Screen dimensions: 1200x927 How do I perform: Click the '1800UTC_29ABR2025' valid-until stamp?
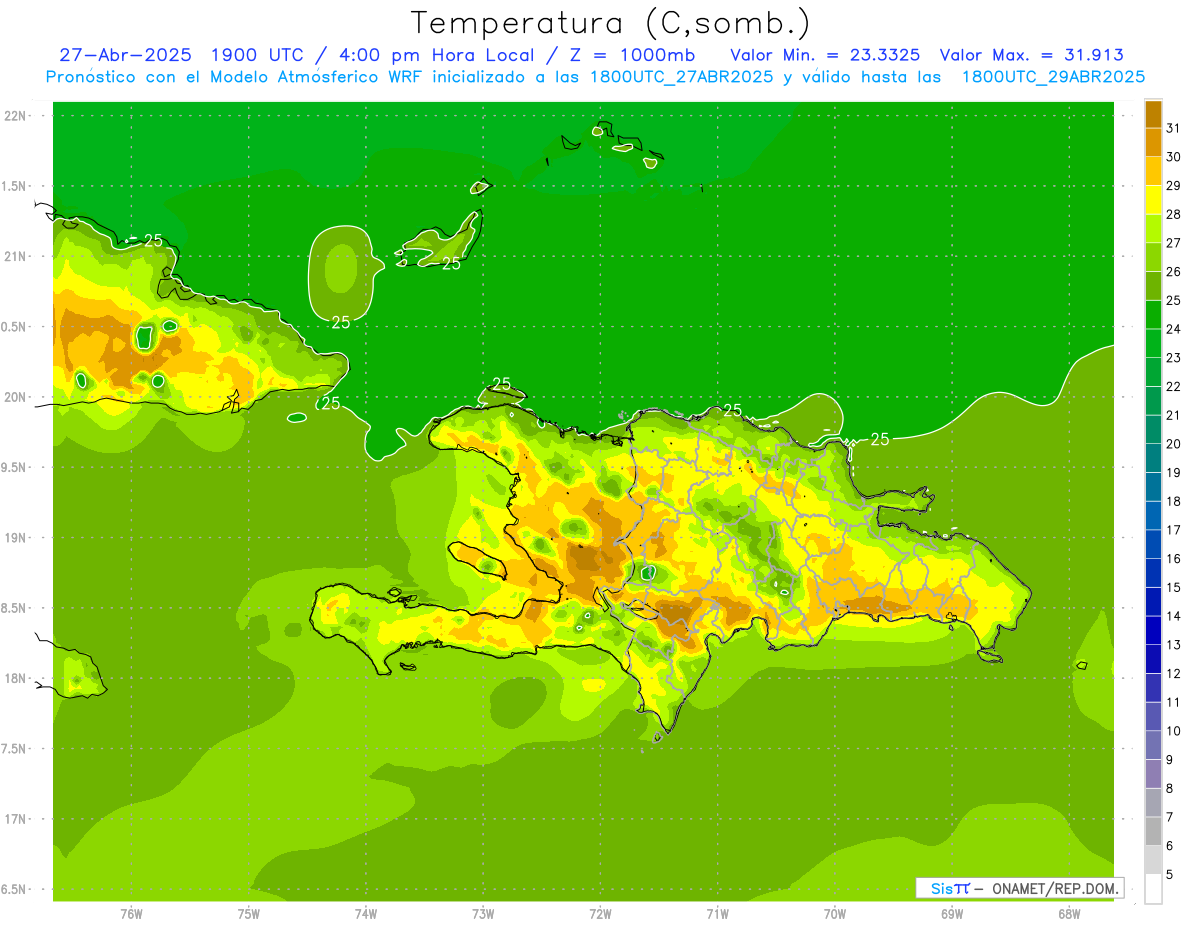(x=1053, y=77)
